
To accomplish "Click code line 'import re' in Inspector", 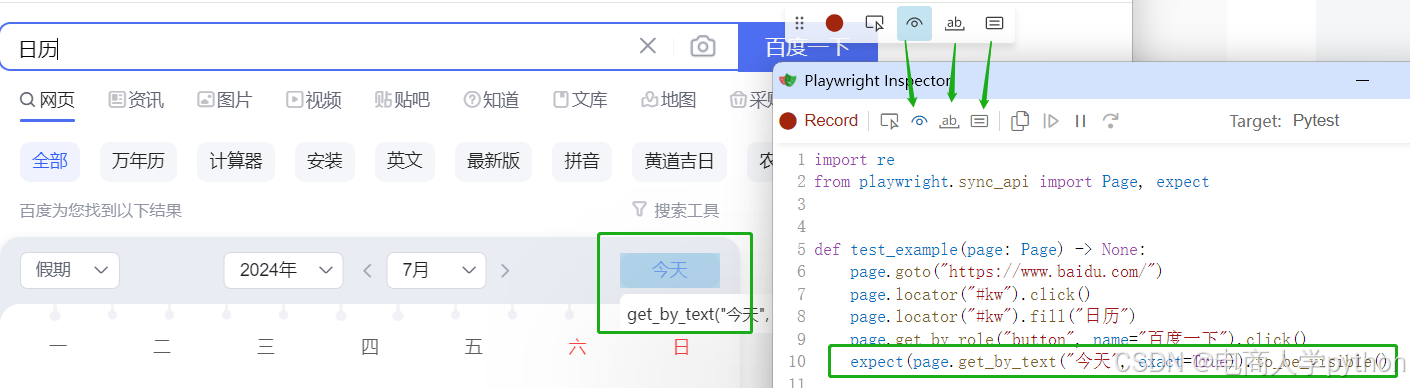I will [854, 160].
